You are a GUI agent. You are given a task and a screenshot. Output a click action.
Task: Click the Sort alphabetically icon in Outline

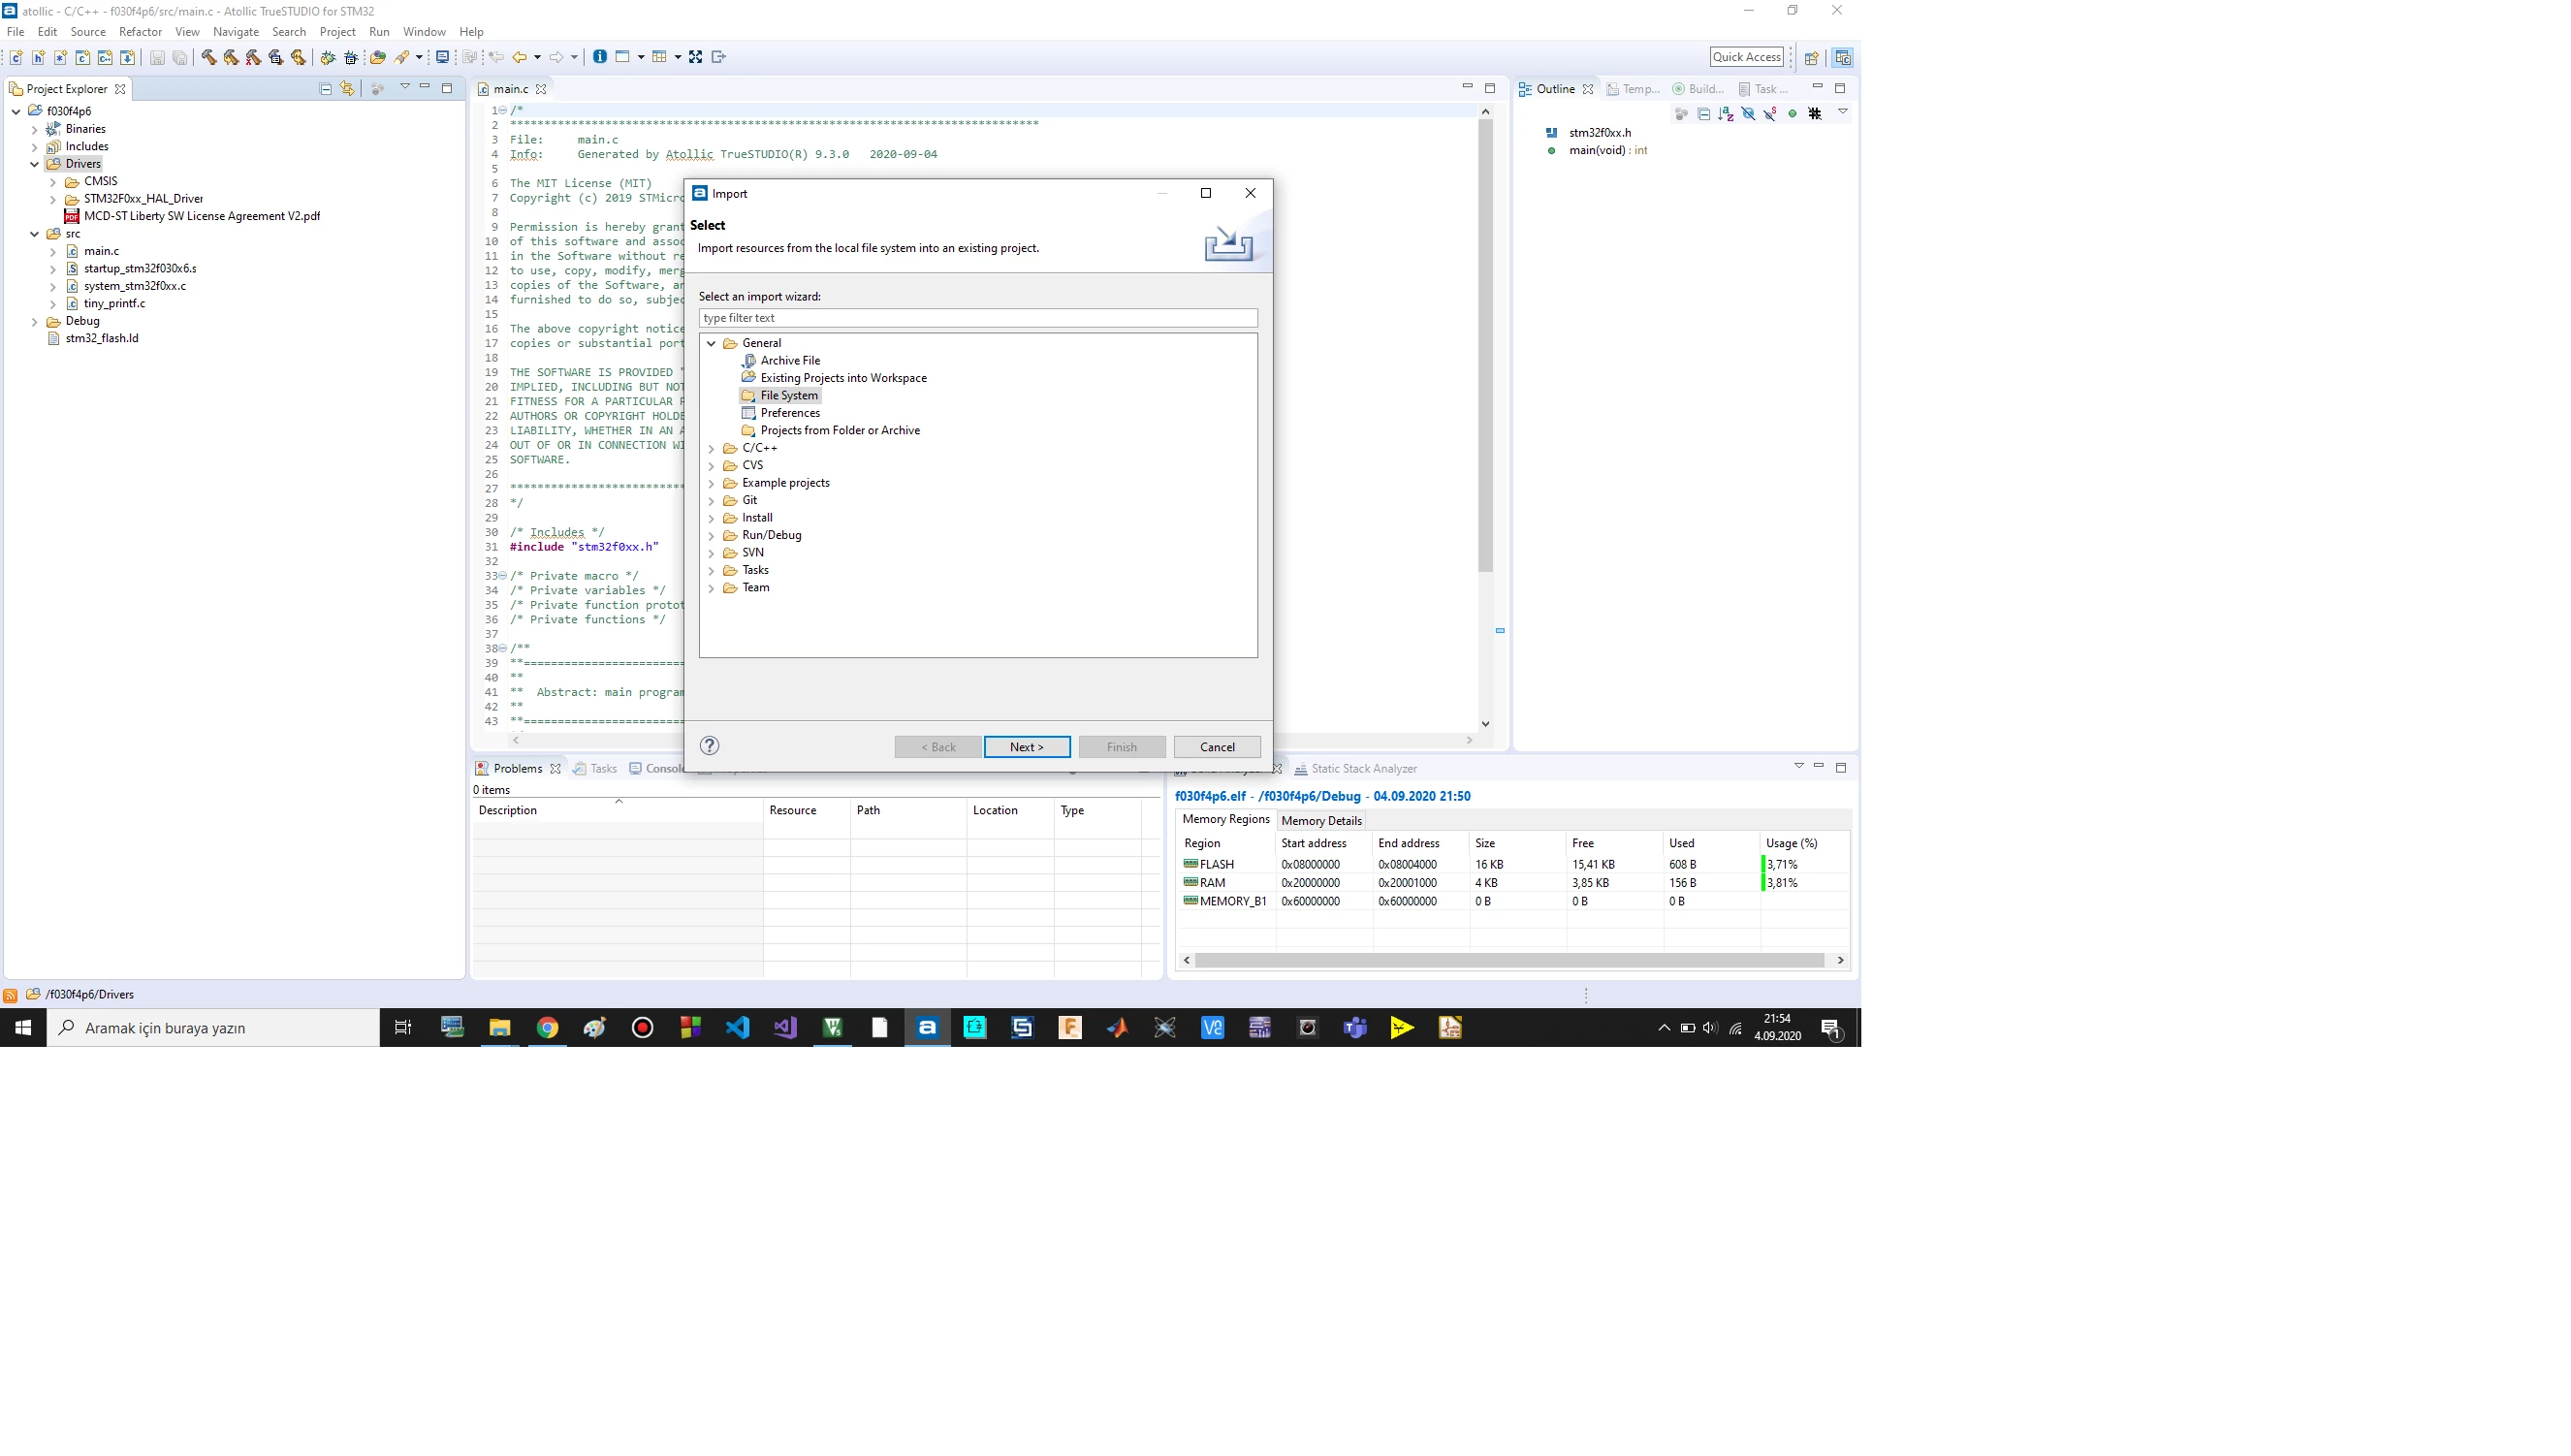point(1725,114)
